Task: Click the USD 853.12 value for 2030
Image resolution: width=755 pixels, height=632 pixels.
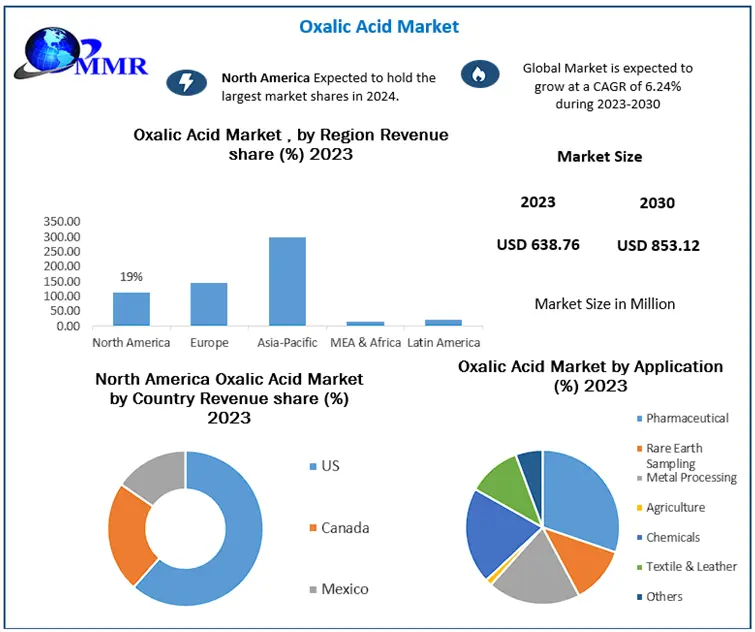Action: [x=658, y=245]
